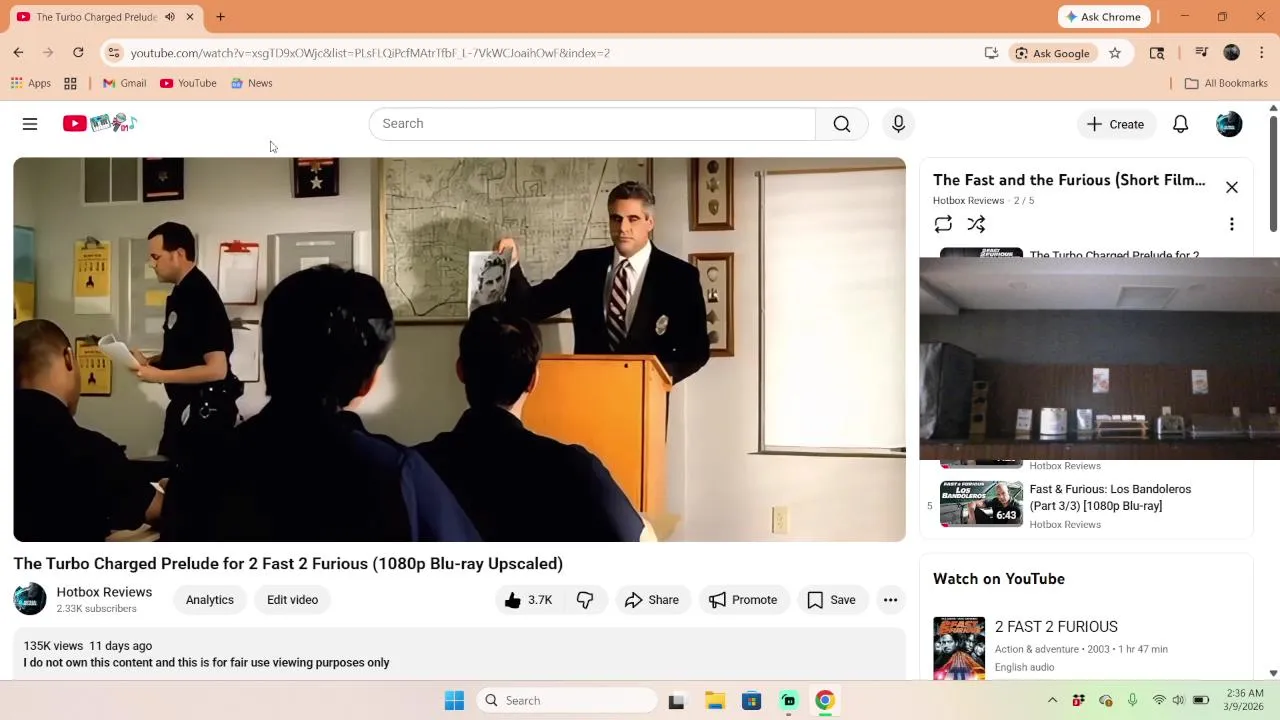
Task: Open Windows Start menu
Action: click(x=454, y=700)
